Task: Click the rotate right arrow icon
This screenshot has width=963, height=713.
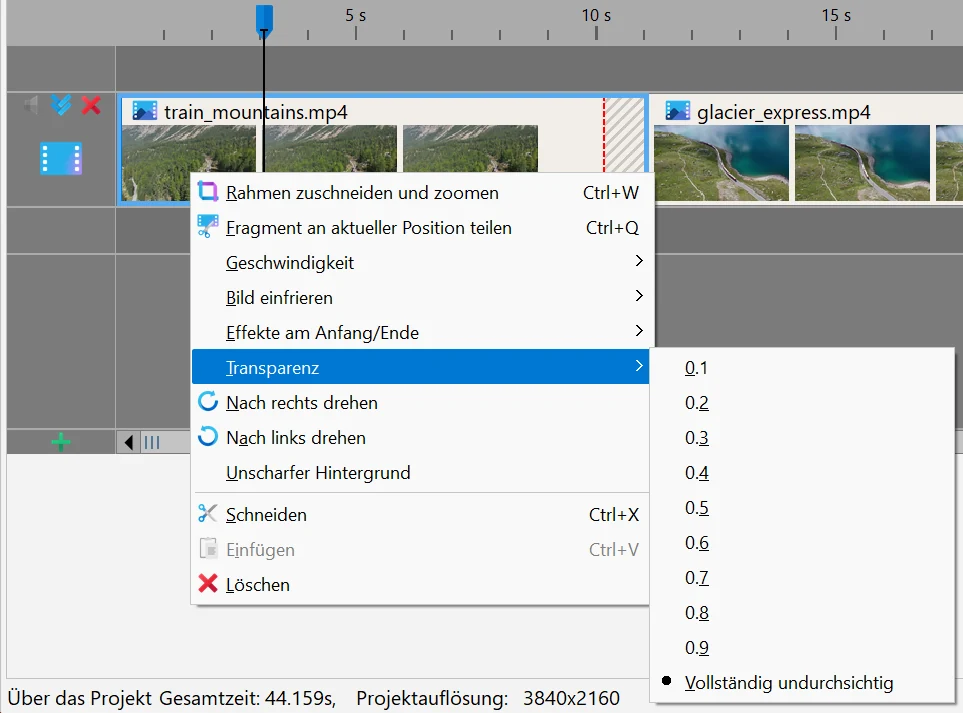Action: point(208,402)
